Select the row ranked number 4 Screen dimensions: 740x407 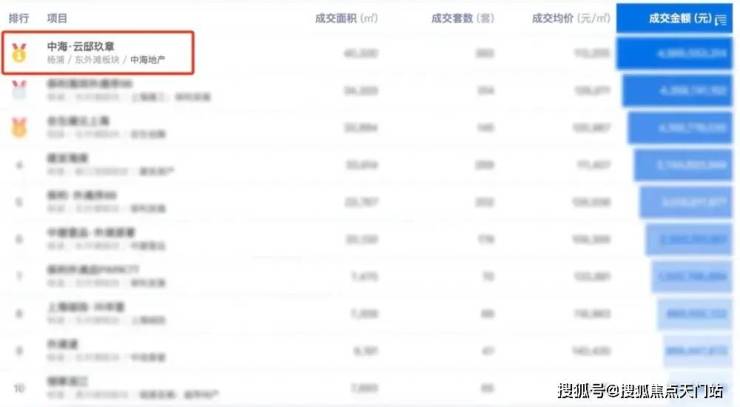[x=366, y=165]
